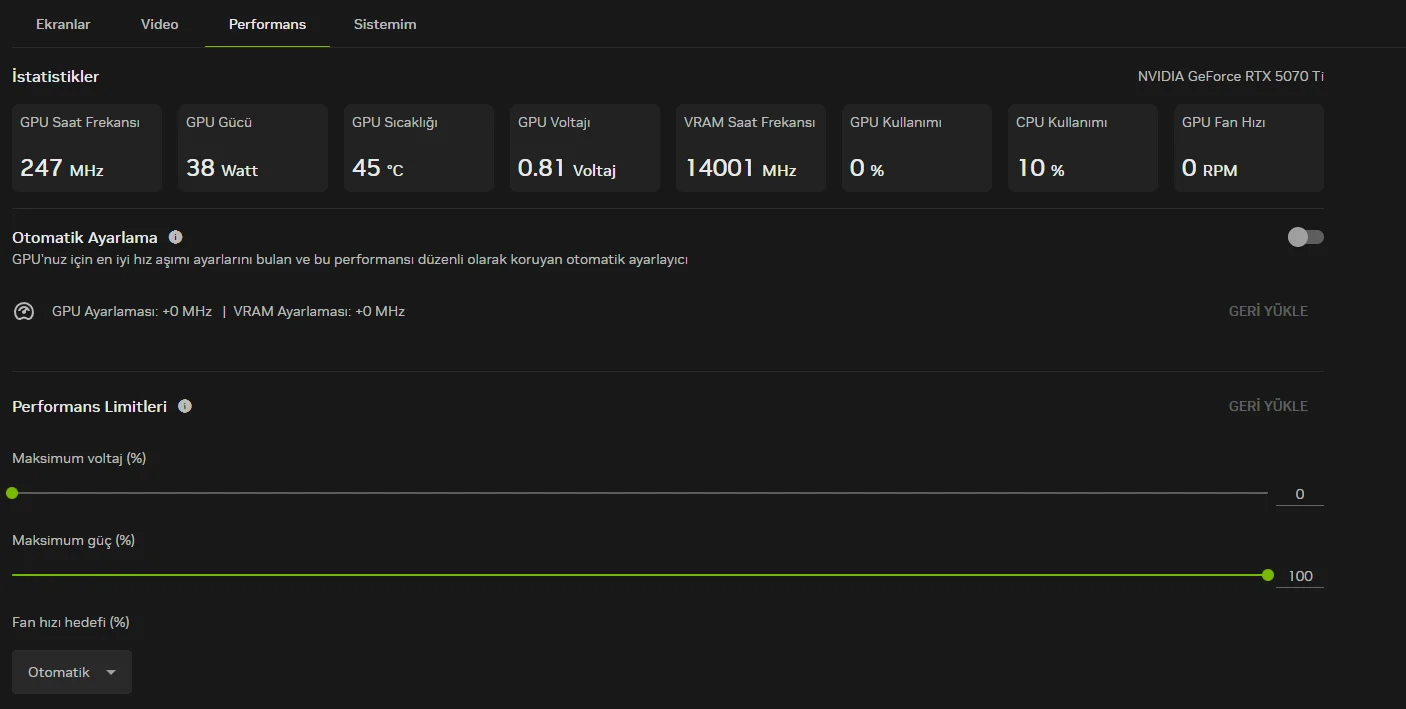Select the Performans tab
The image size is (1406, 709).
pyautogui.click(x=267, y=24)
